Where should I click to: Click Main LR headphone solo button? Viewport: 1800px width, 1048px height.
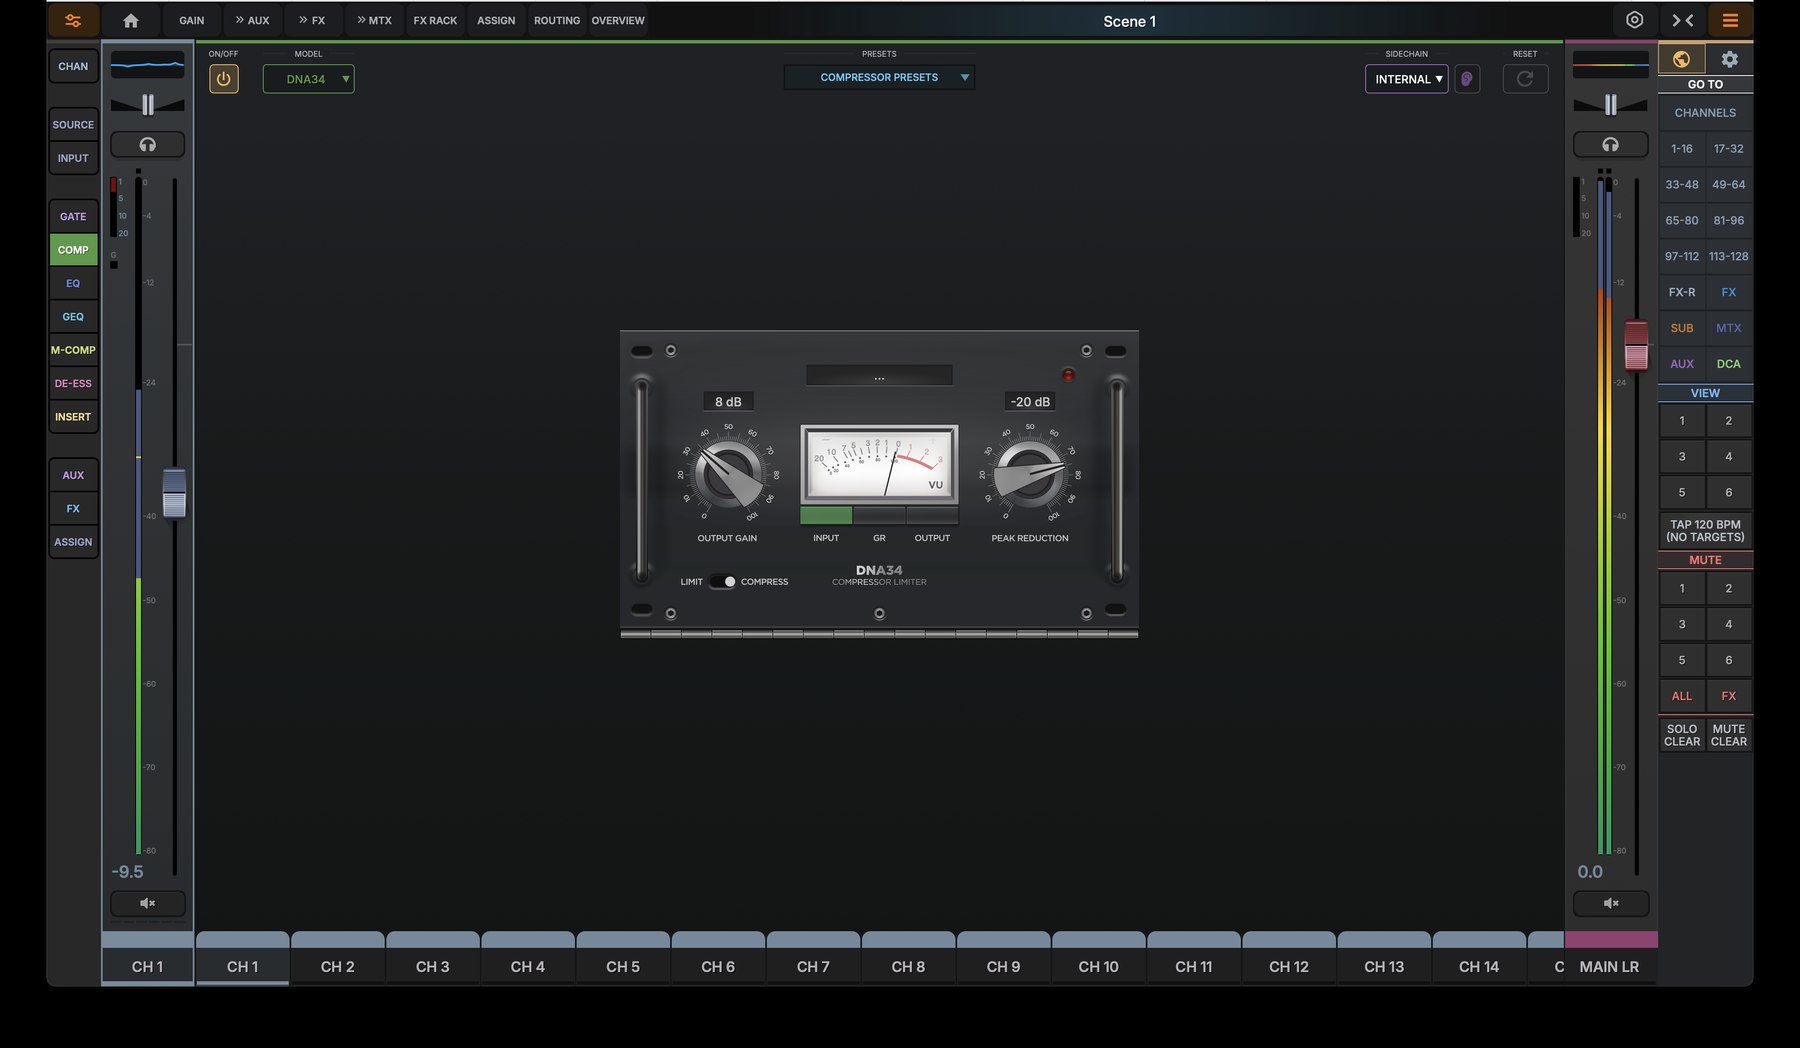pos(1610,145)
